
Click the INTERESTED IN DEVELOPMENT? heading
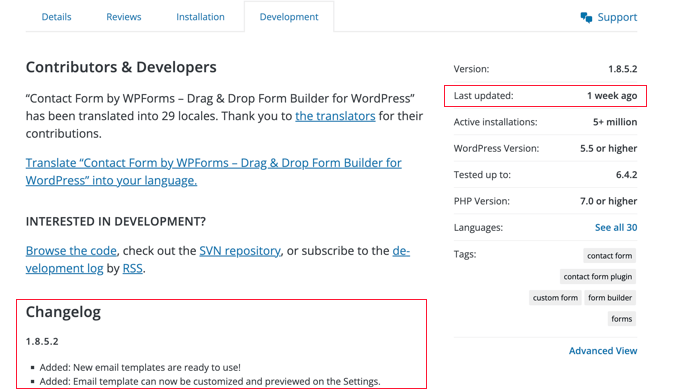[x=116, y=222]
